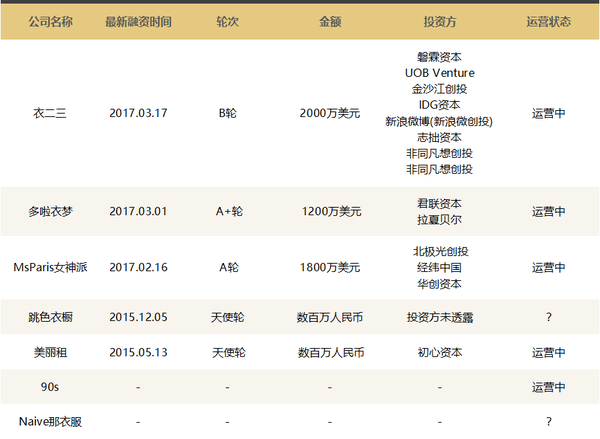Viewport: 600px width, 439px height.
Task: Click investor IDG资本
Action: point(440,105)
